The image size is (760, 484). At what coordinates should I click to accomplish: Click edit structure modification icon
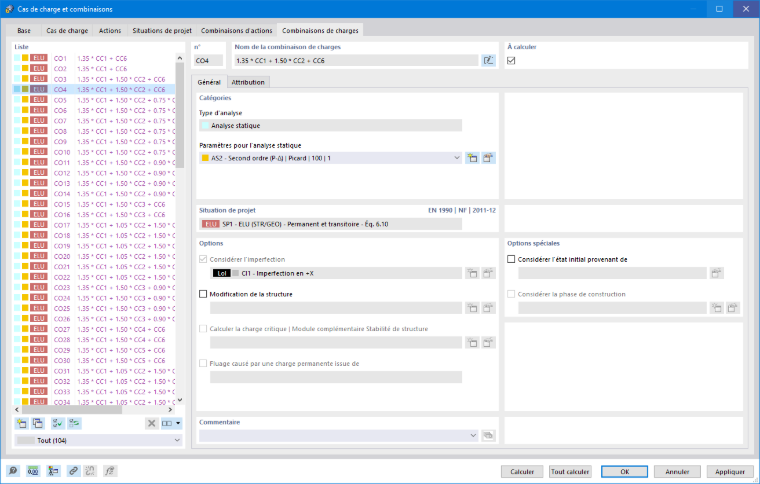click(x=488, y=308)
